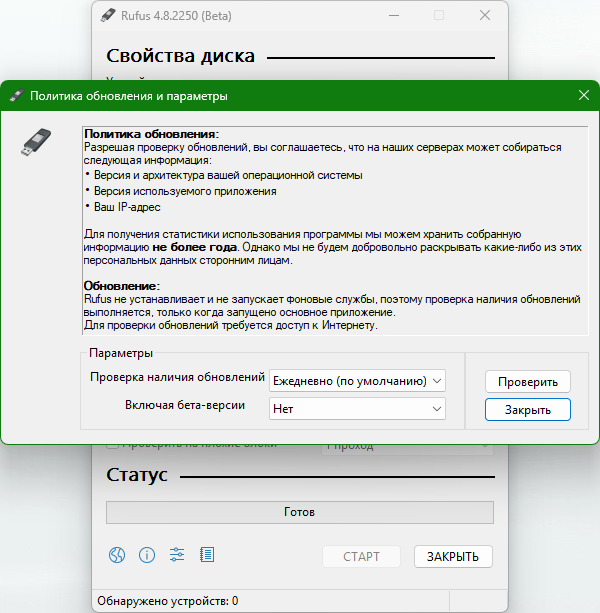
Task: Minimize the Rufus main window
Action: coord(394,16)
